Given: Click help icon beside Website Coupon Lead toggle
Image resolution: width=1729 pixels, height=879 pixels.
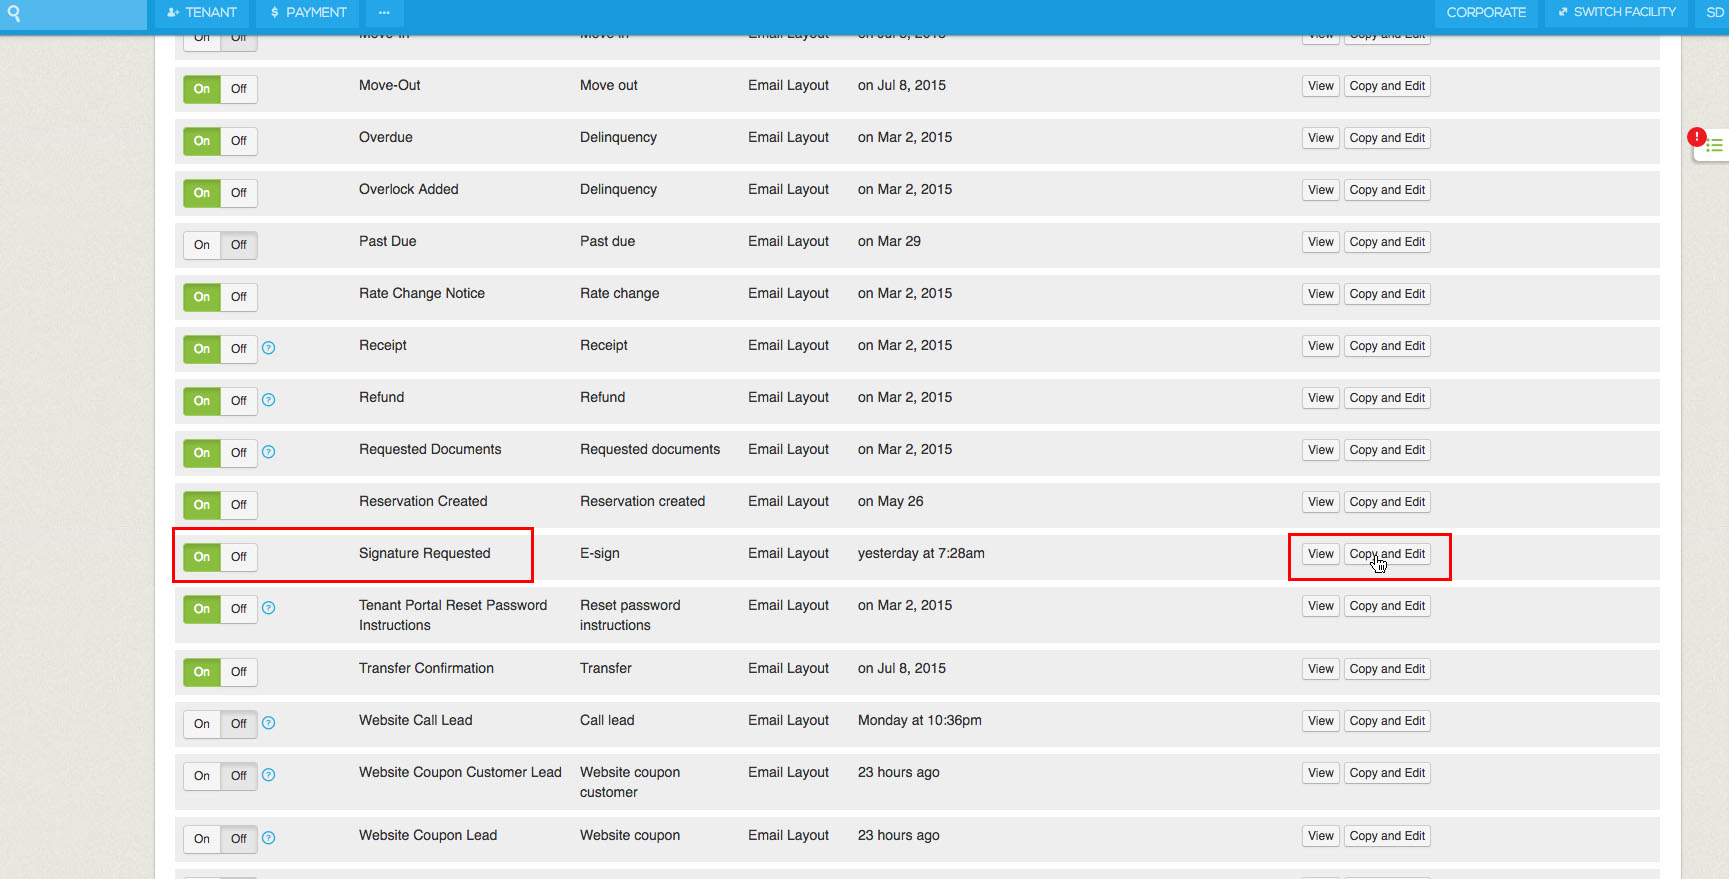Looking at the screenshot, I should point(268,838).
